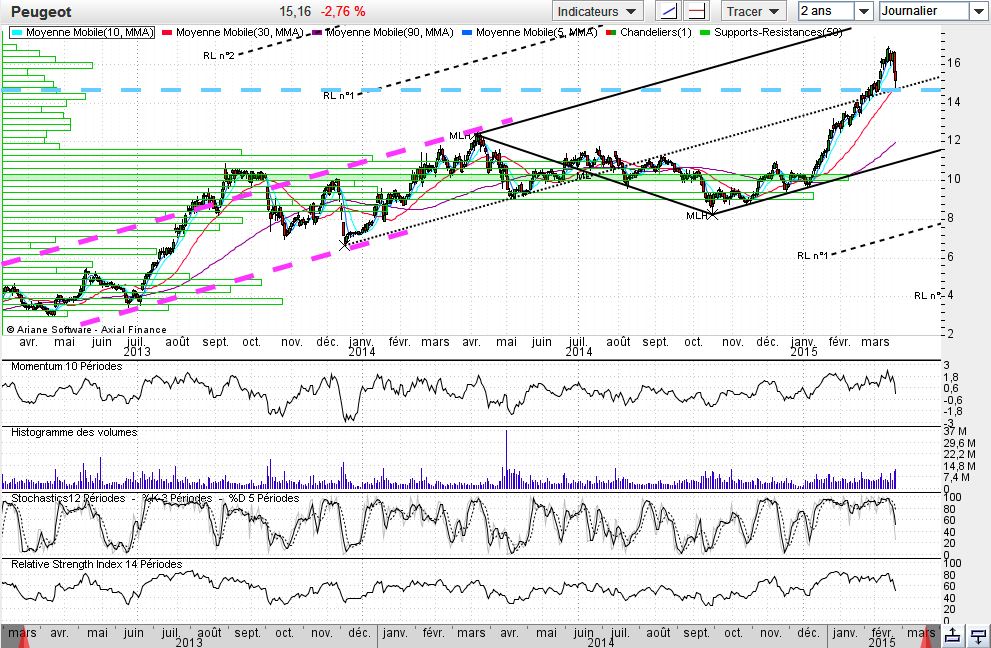This screenshot has height=648, width=991.
Task: Click the download-style arrow icon at bottom right
Action: pos(978,635)
